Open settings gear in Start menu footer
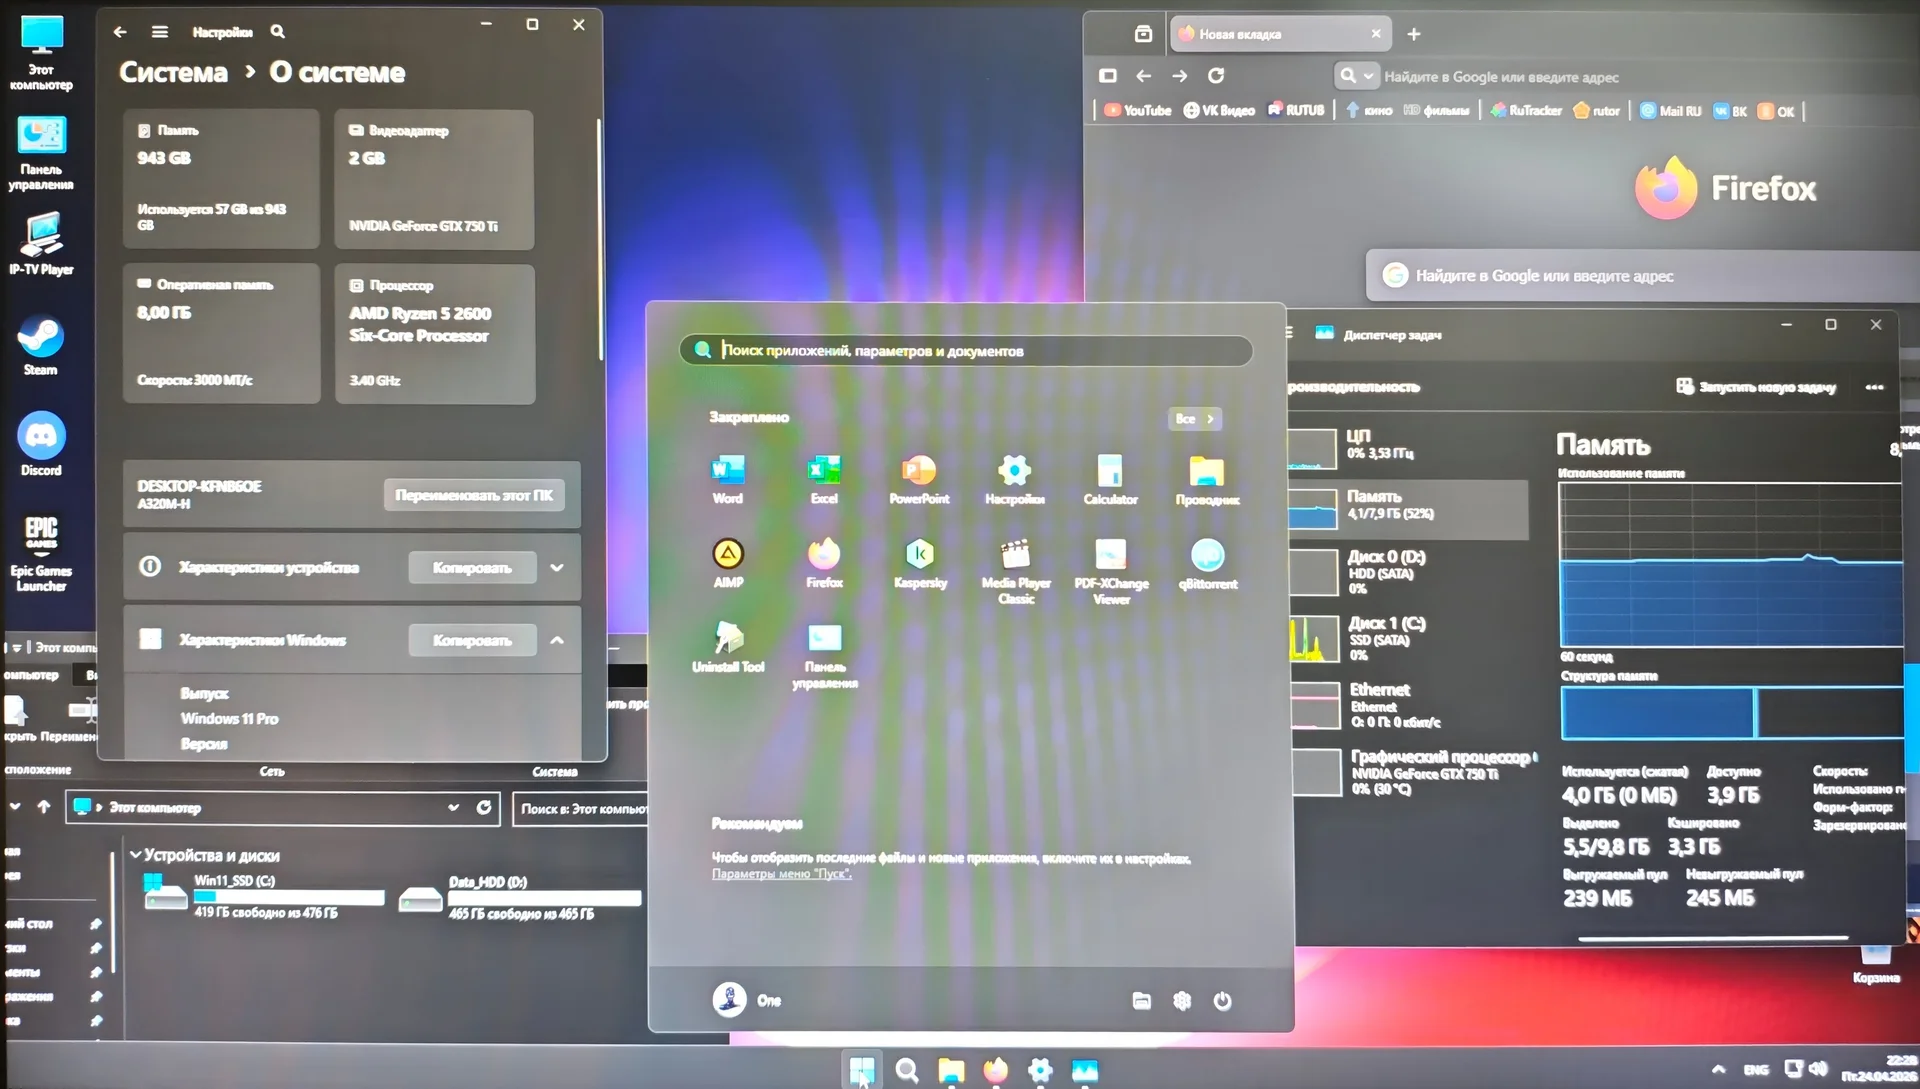 tap(1182, 1000)
